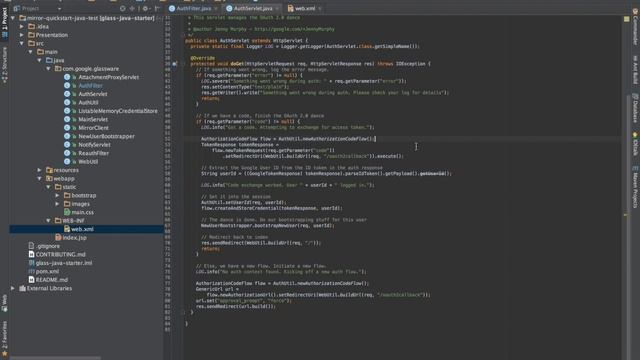
Task: Collapse the mirror-quickstart-java-test root node
Action: click(x=13, y=18)
